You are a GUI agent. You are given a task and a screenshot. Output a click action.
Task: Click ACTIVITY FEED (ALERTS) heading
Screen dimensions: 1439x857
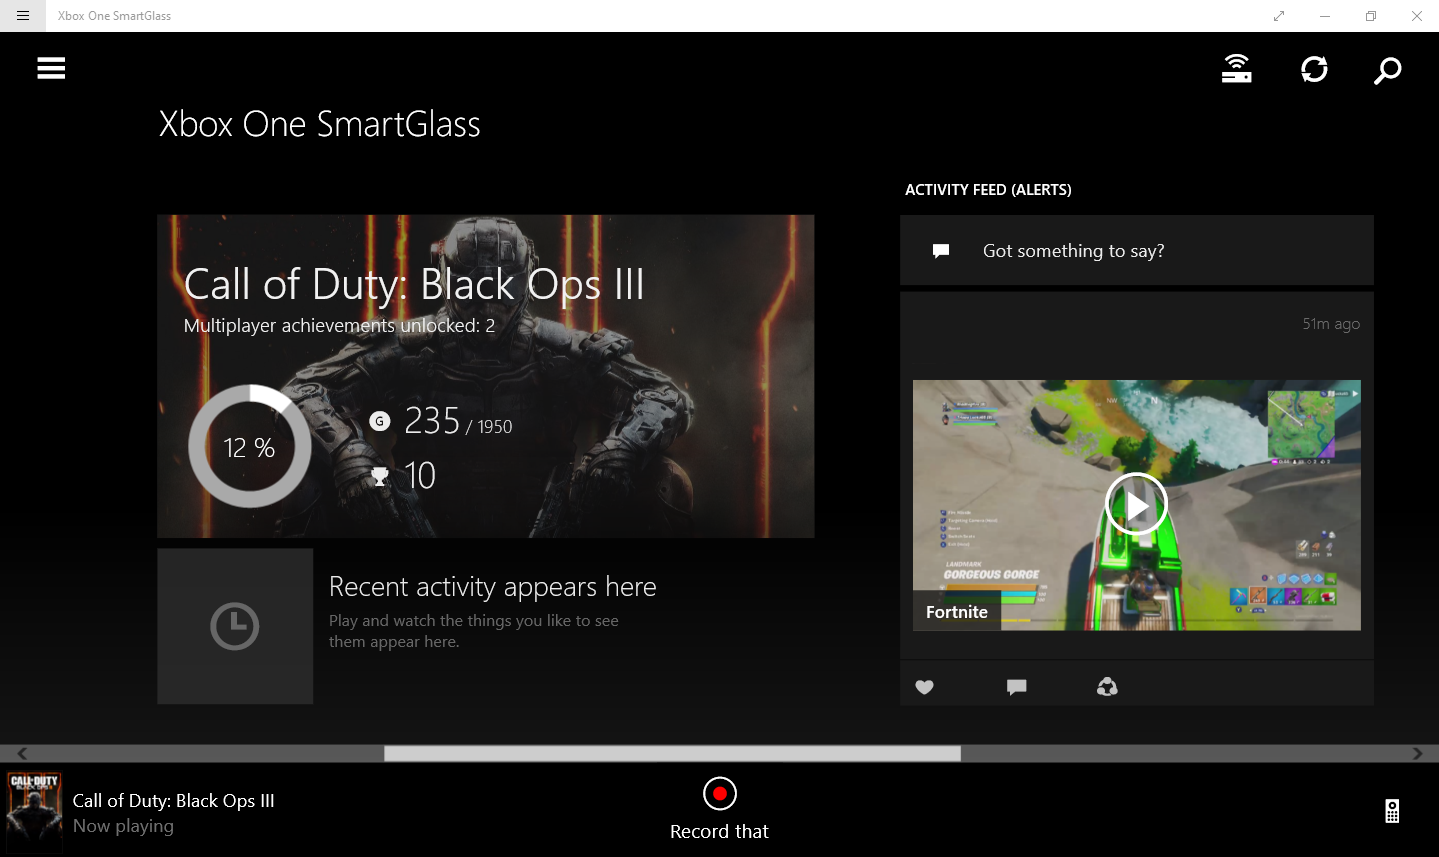988,190
